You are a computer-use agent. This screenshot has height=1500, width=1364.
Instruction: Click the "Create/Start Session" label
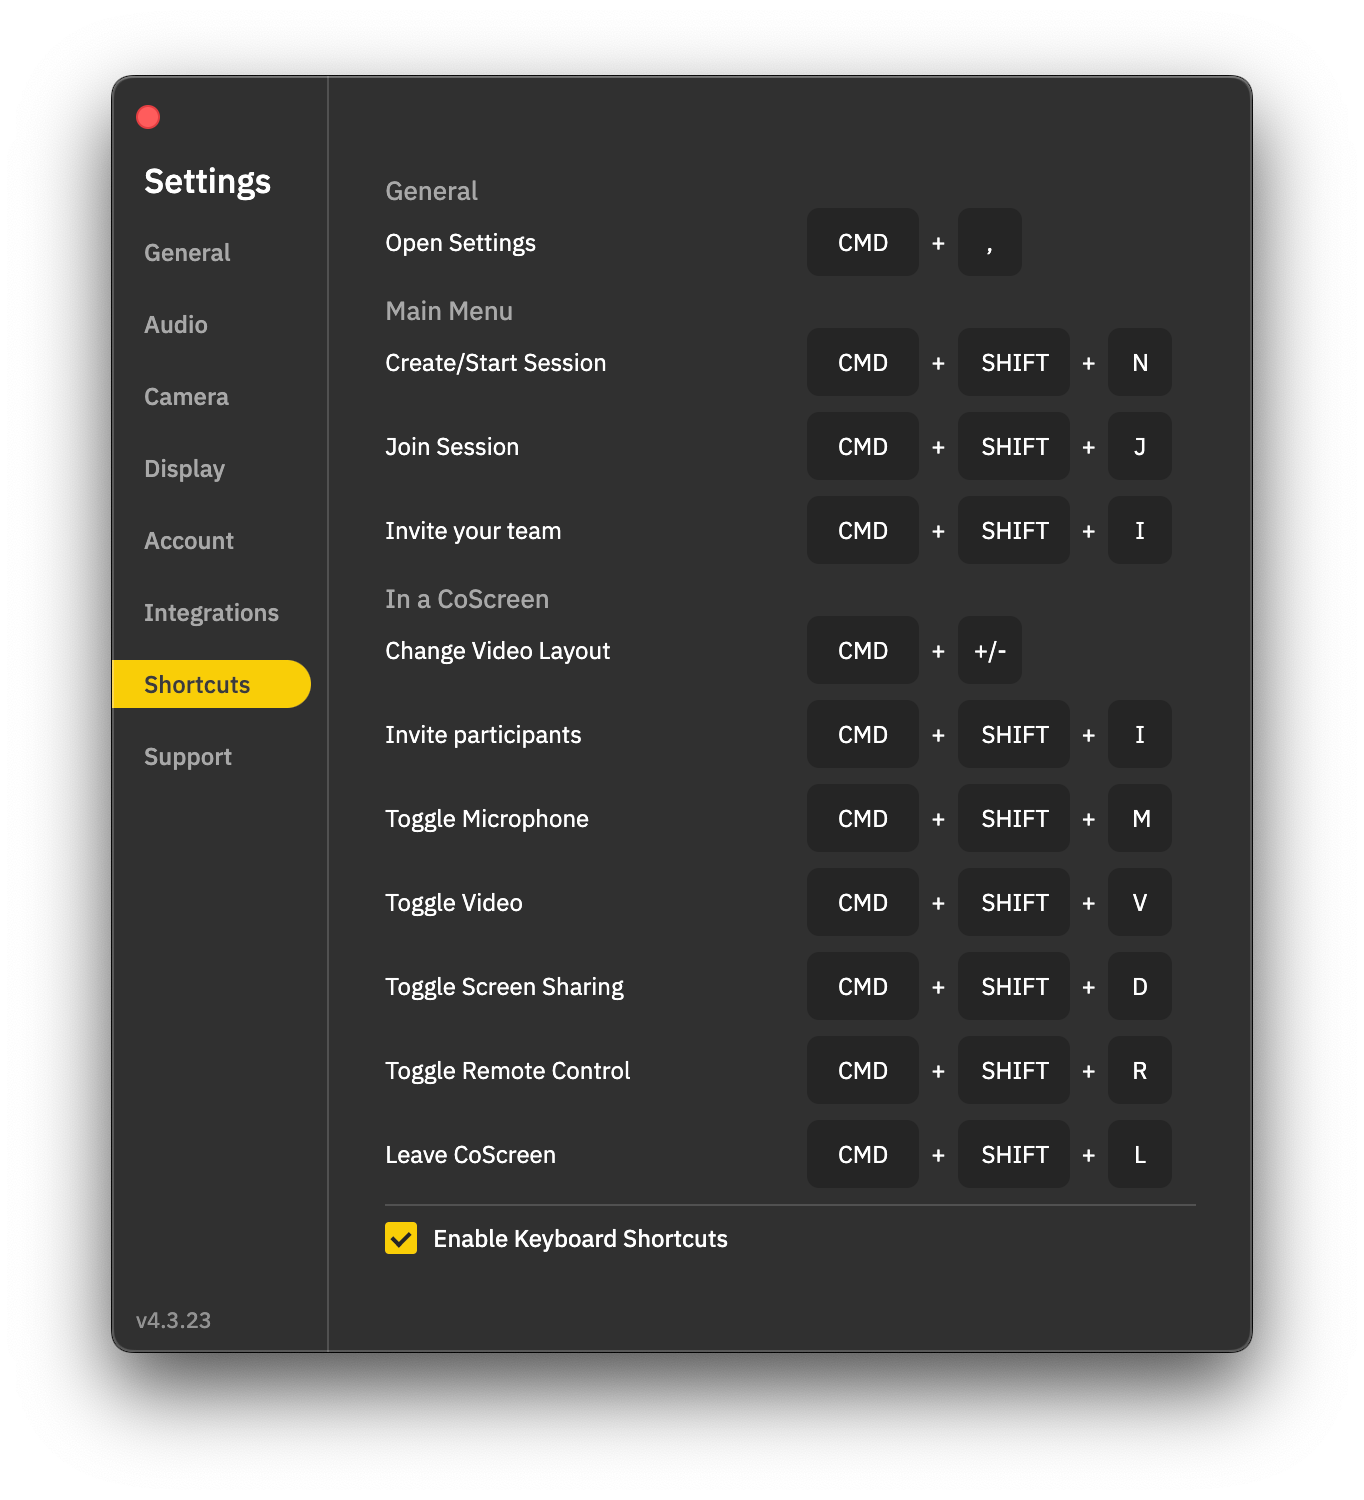496,363
